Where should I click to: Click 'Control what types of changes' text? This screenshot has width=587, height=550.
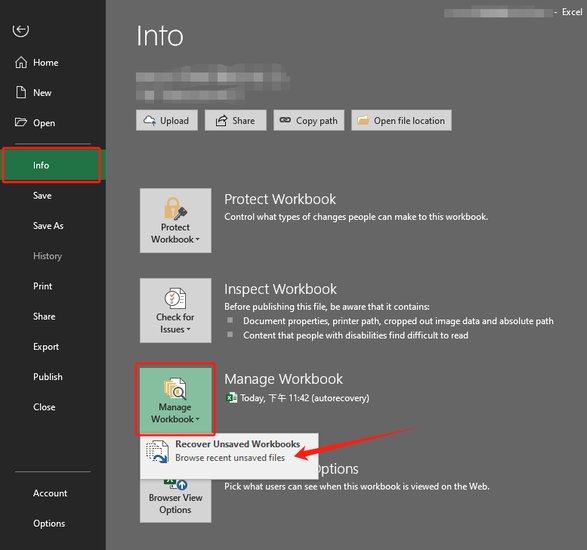click(x=356, y=217)
